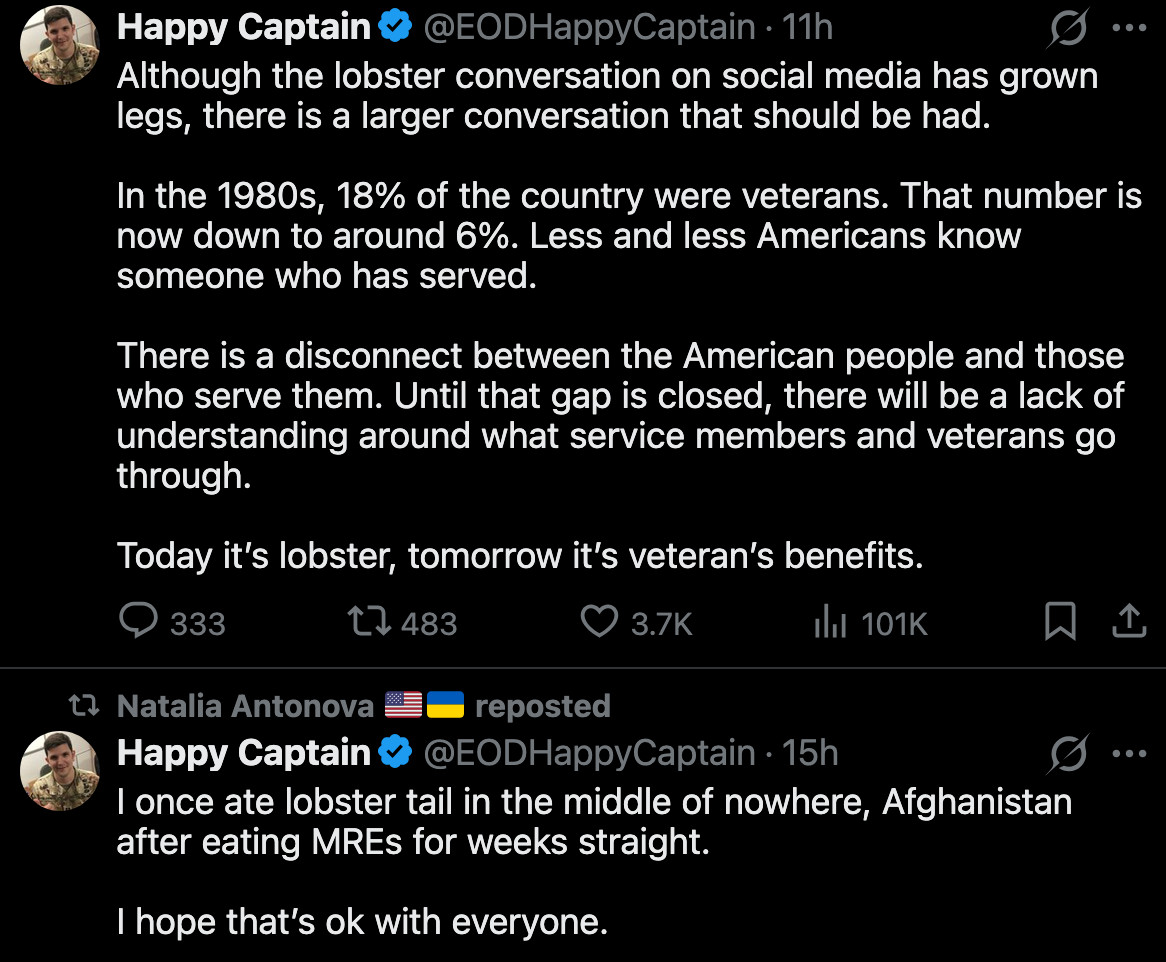Viewport: 1166px width, 962px height.
Task: Open Happy Captain profile name in first tweet
Action: pyautogui.click(x=243, y=28)
